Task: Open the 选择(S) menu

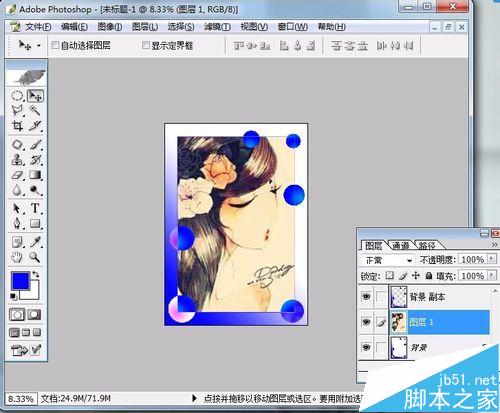Action: tap(181, 27)
